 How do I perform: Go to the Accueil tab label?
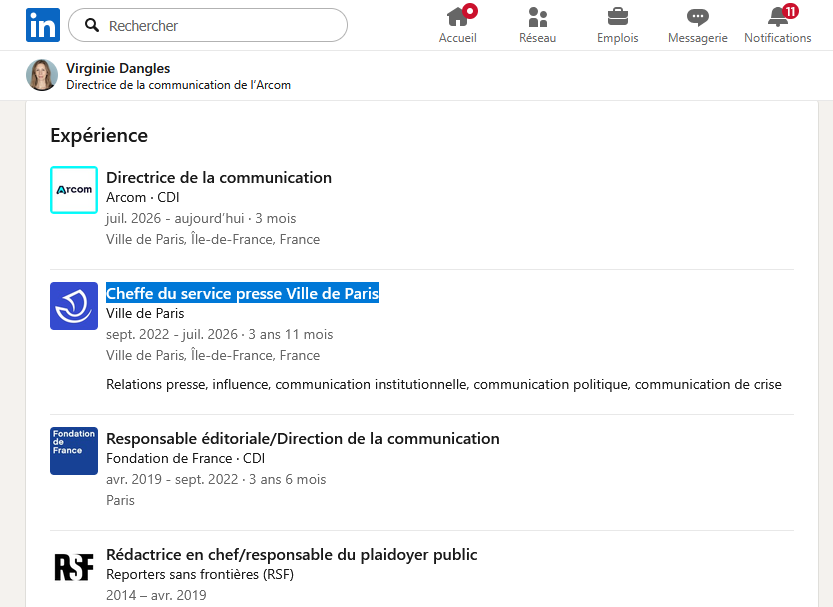tap(457, 38)
